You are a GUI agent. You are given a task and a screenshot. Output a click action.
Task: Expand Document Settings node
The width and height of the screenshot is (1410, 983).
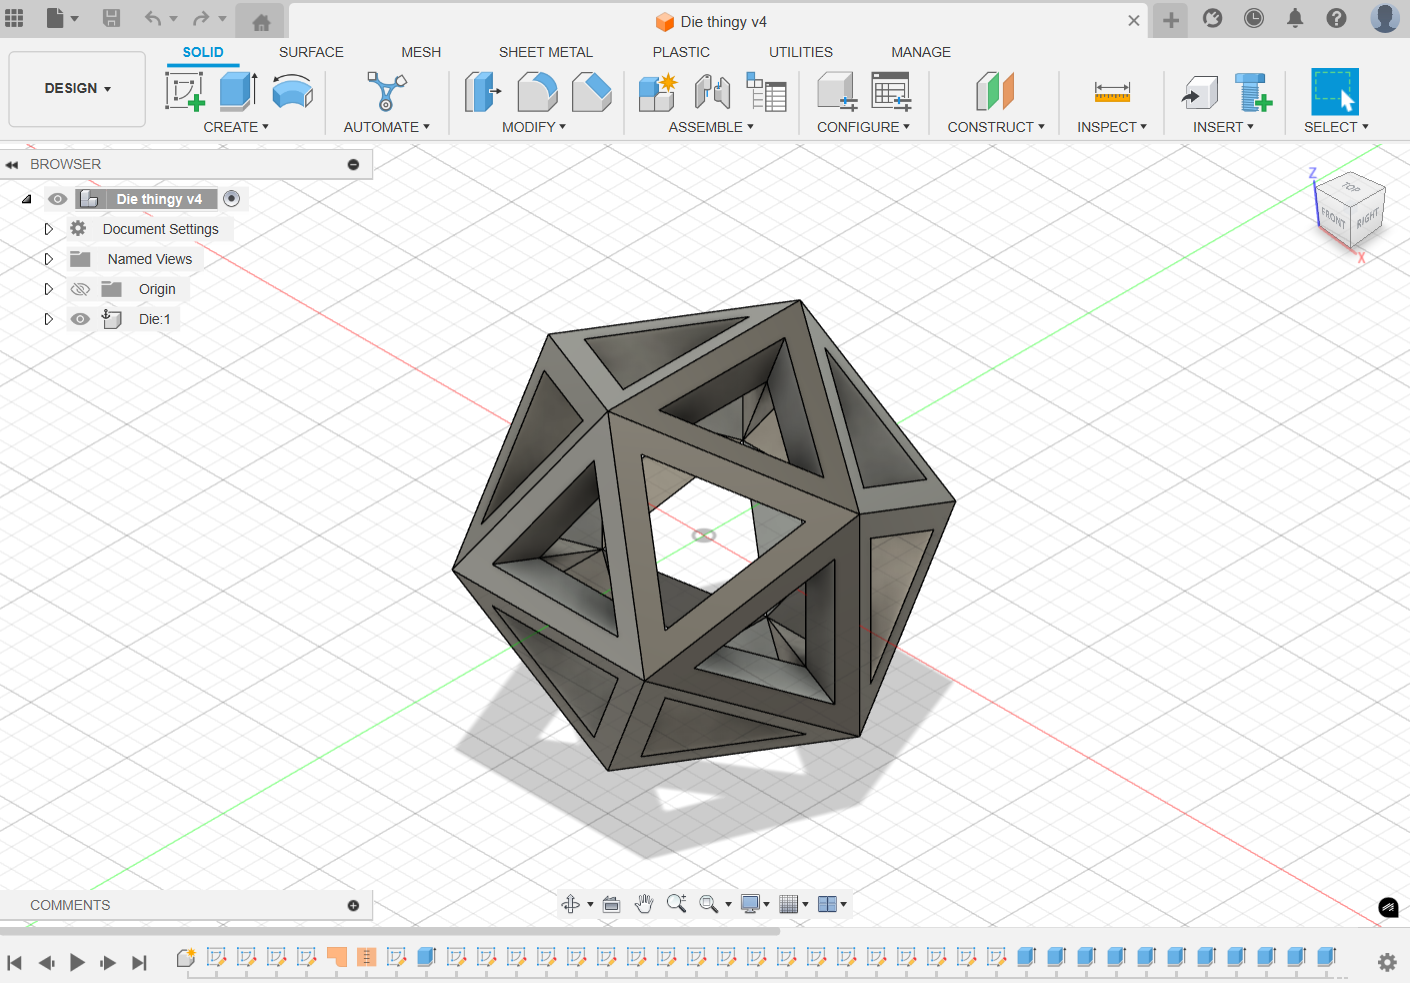pyautogui.click(x=48, y=229)
